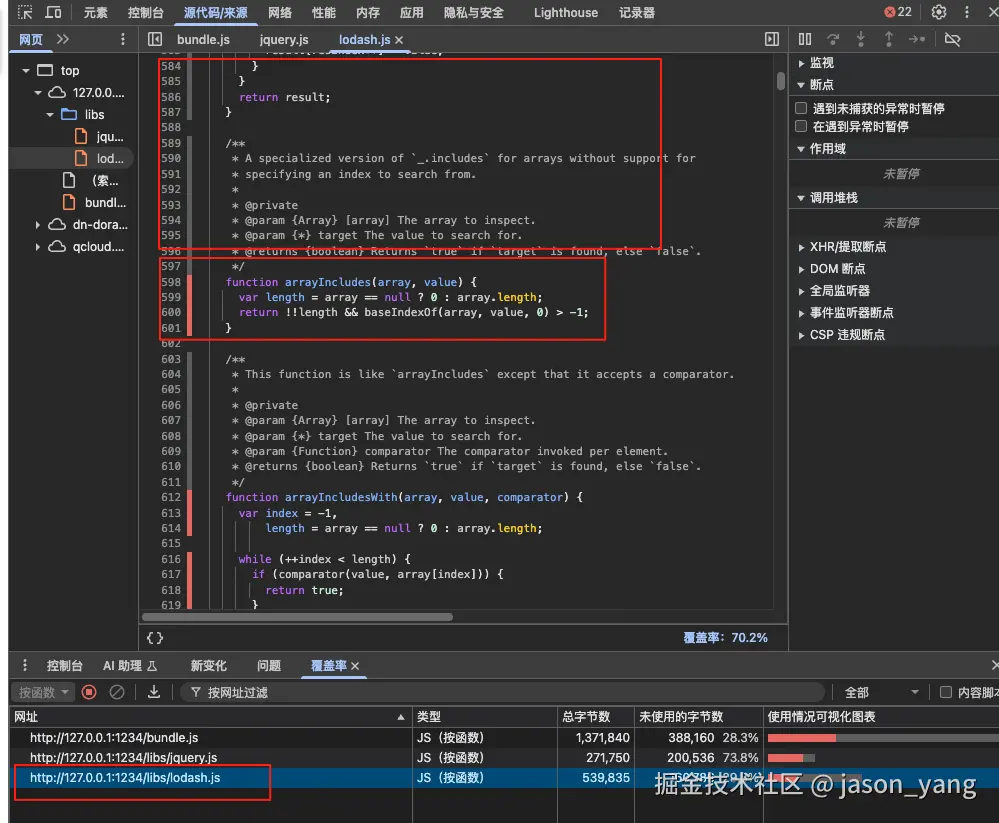The image size is (999, 823).
Task: Toggle the device toolbar icon
Action: [54, 12]
